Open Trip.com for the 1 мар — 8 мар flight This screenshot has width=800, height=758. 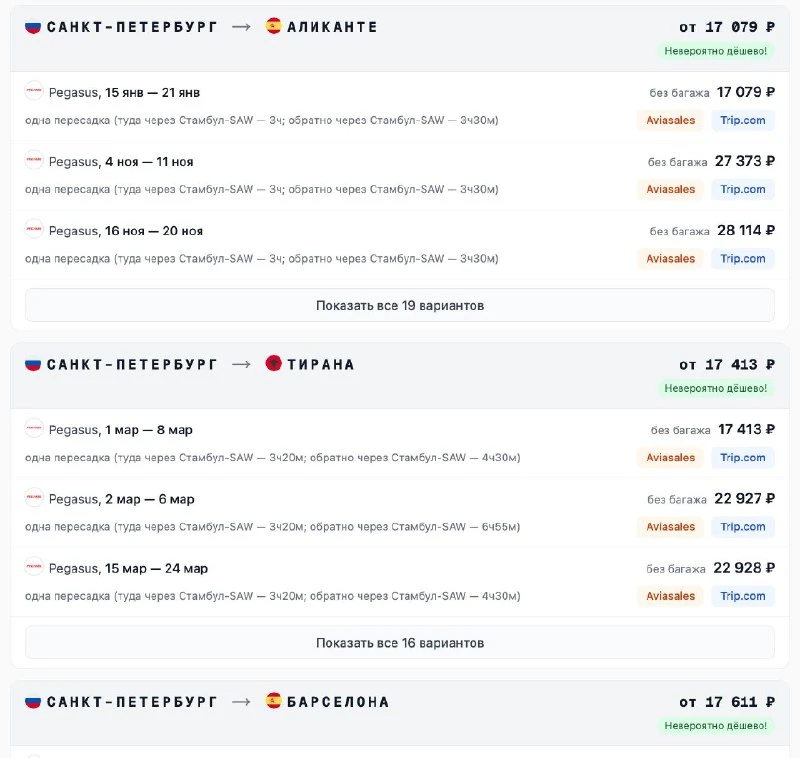coord(743,458)
